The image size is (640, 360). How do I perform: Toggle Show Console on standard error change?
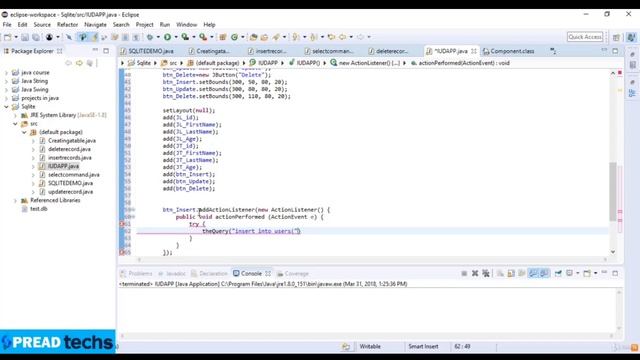pyautogui.click(x=544, y=273)
